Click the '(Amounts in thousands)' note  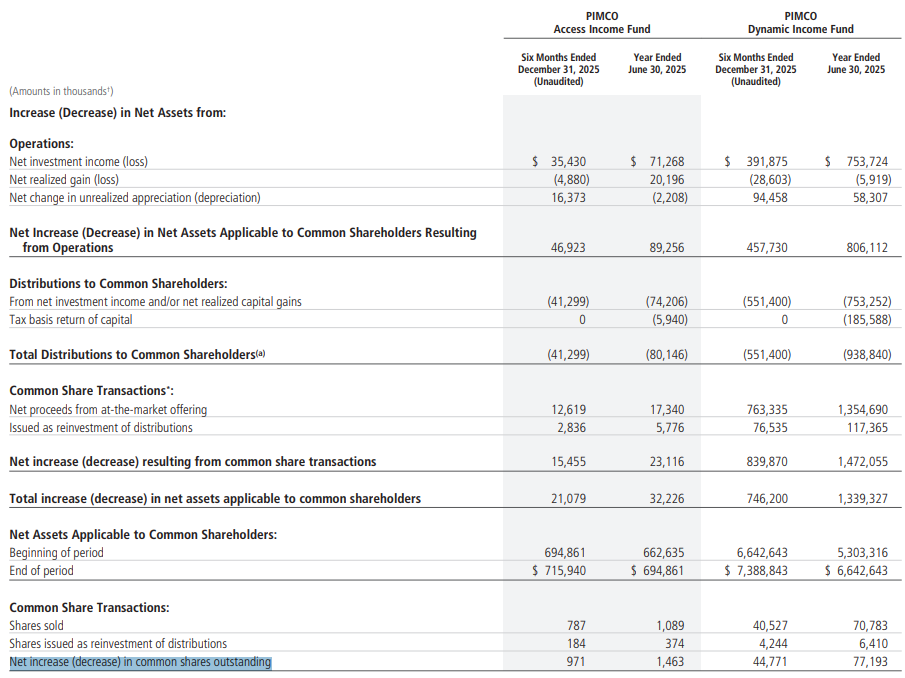click(x=61, y=91)
